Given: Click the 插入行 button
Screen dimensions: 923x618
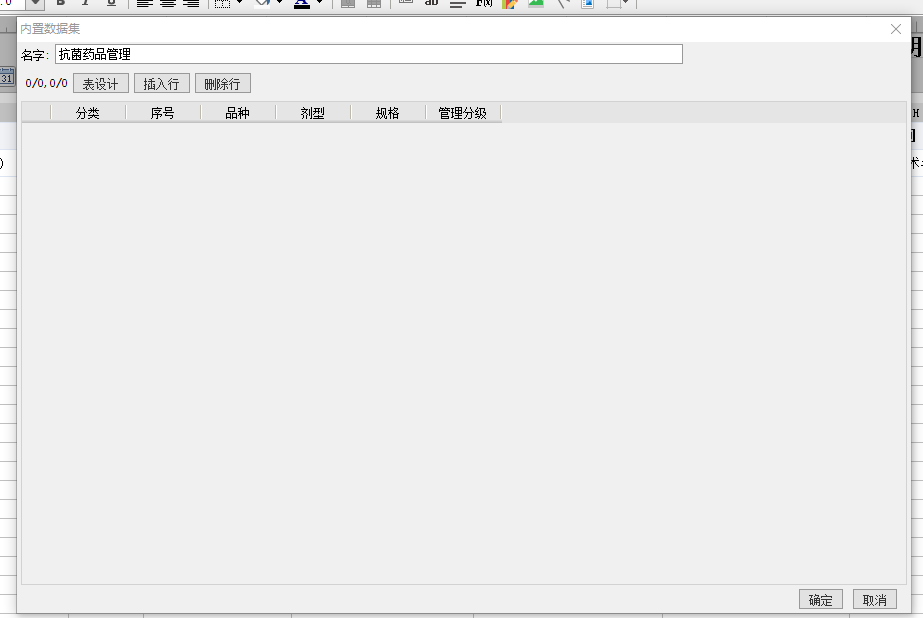Looking at the screenshot, I should pos(161,84).
